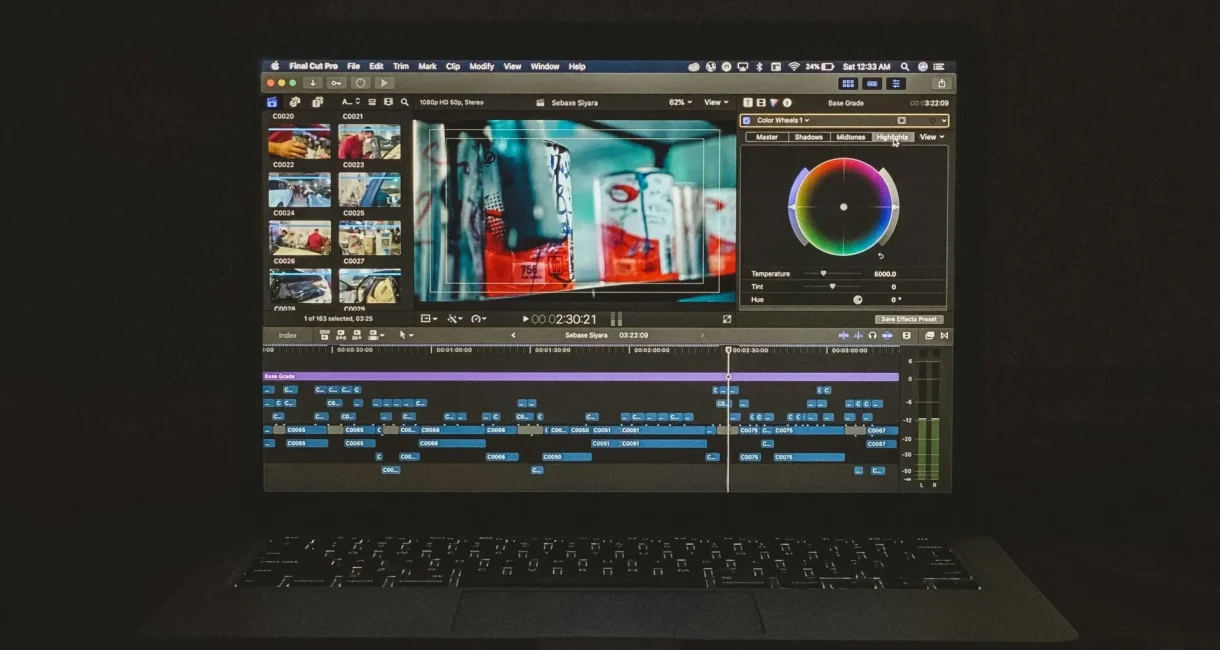Click the Share export icon
Screen dimensions: 1220x650
pyautogui.click(x=941, y=83)
